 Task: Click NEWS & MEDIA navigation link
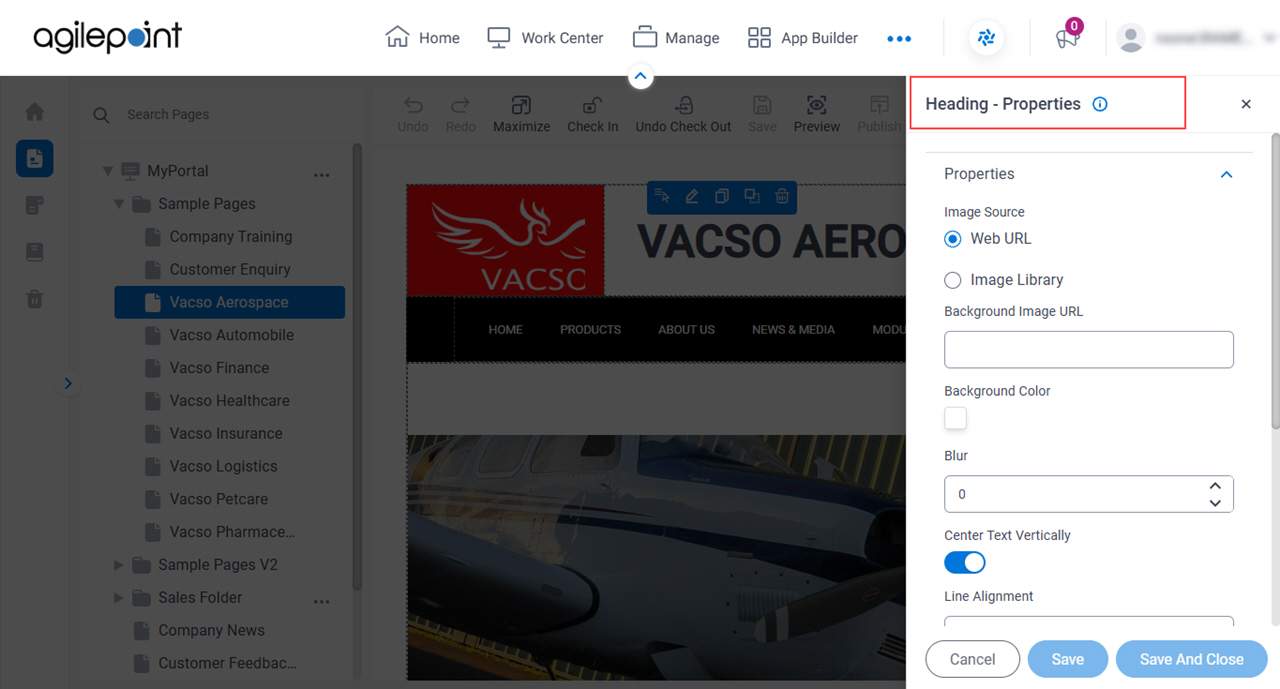(793, 329)
